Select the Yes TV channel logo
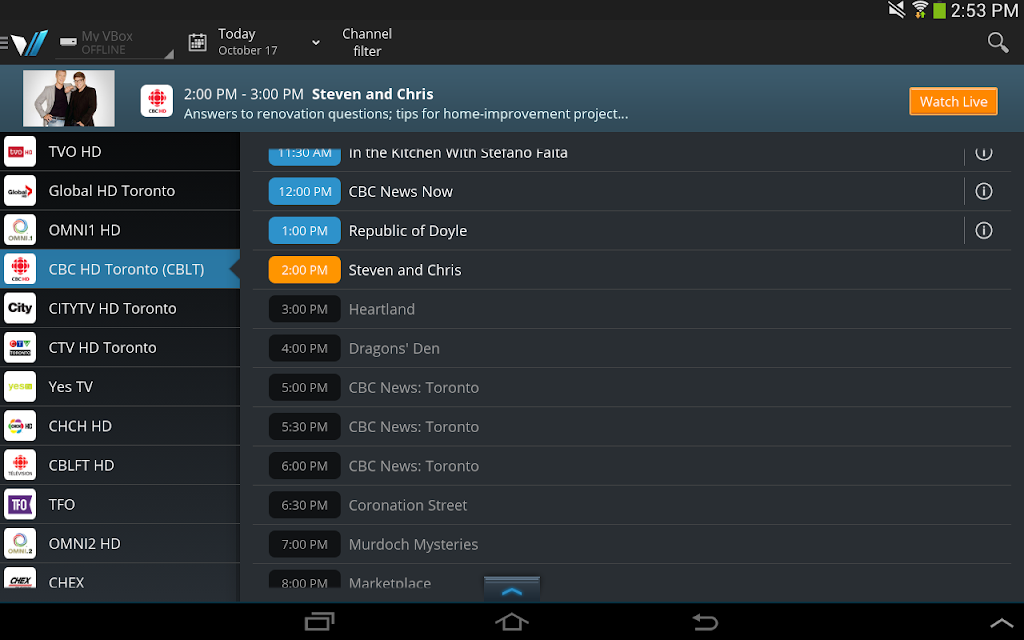 [20, 387]
